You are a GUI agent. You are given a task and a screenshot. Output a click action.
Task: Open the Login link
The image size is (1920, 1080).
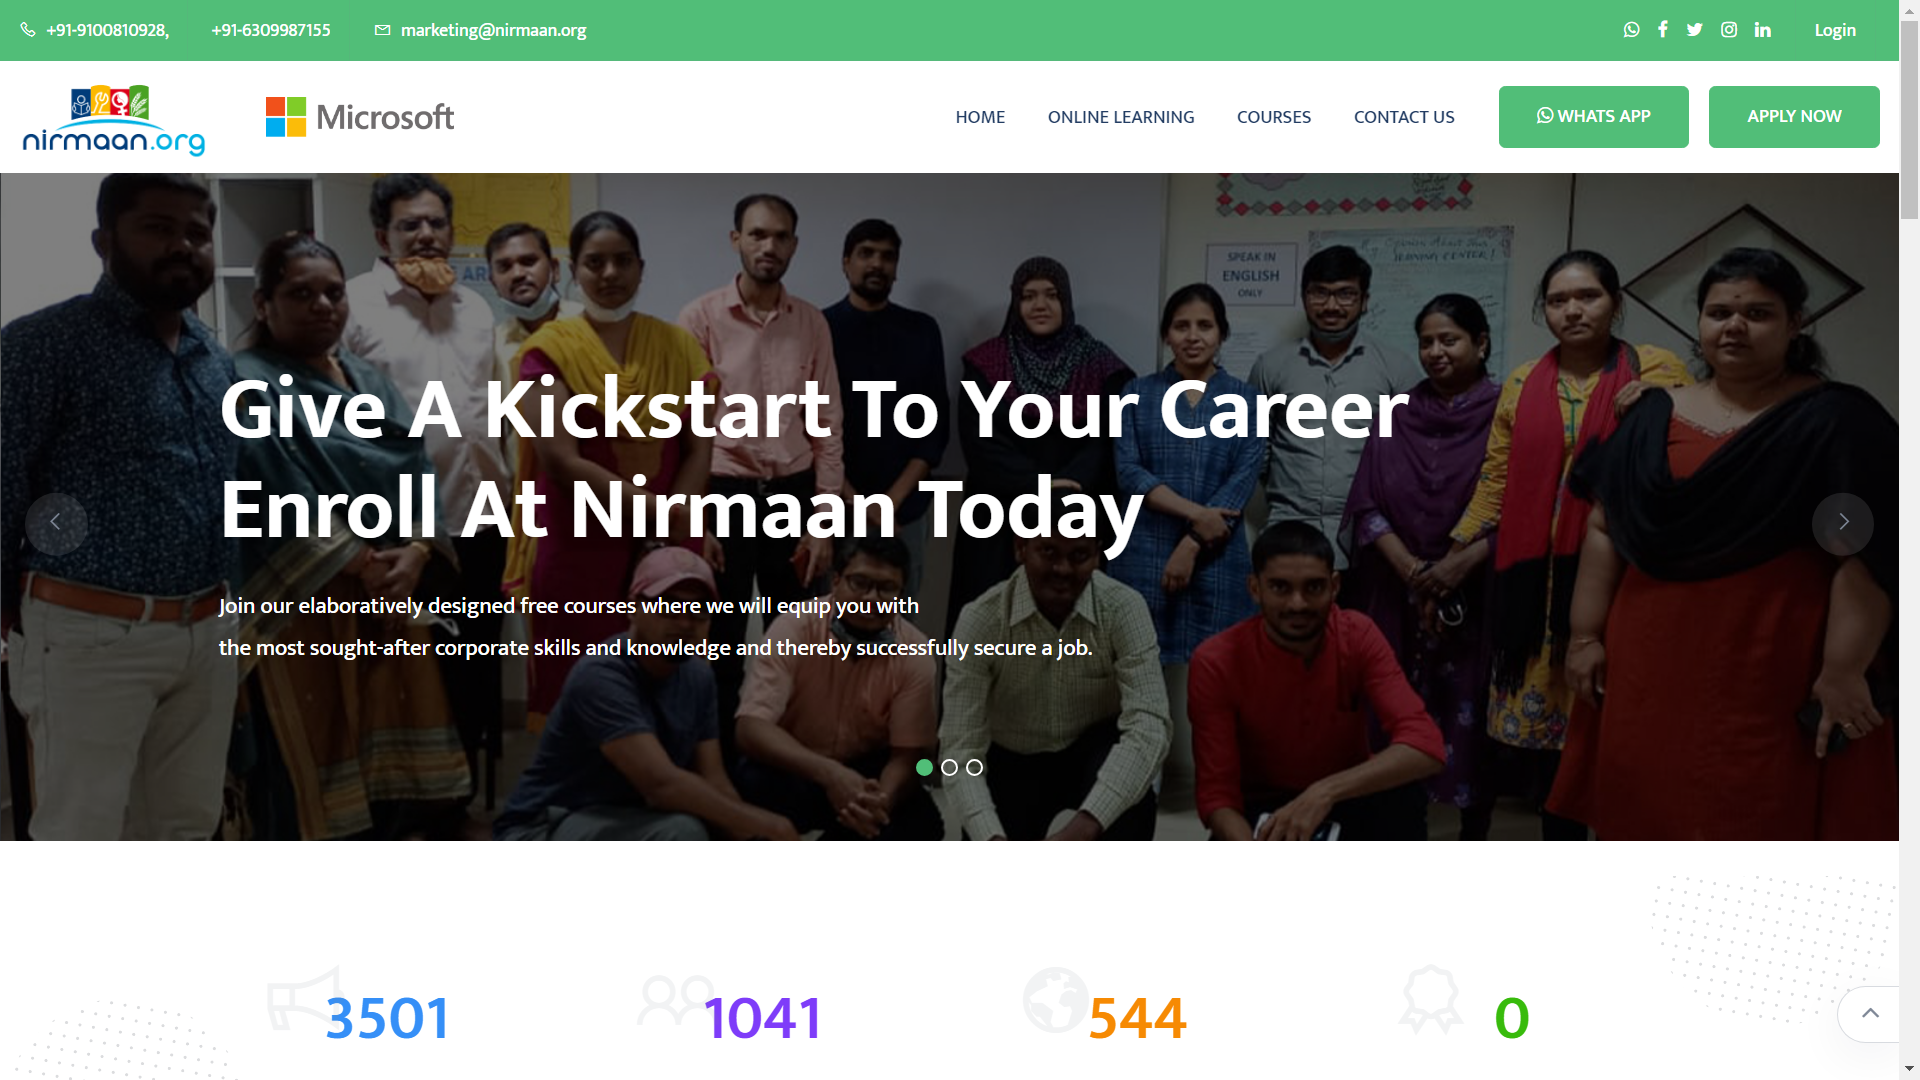pyautogui.click(x=1834, y=30)
